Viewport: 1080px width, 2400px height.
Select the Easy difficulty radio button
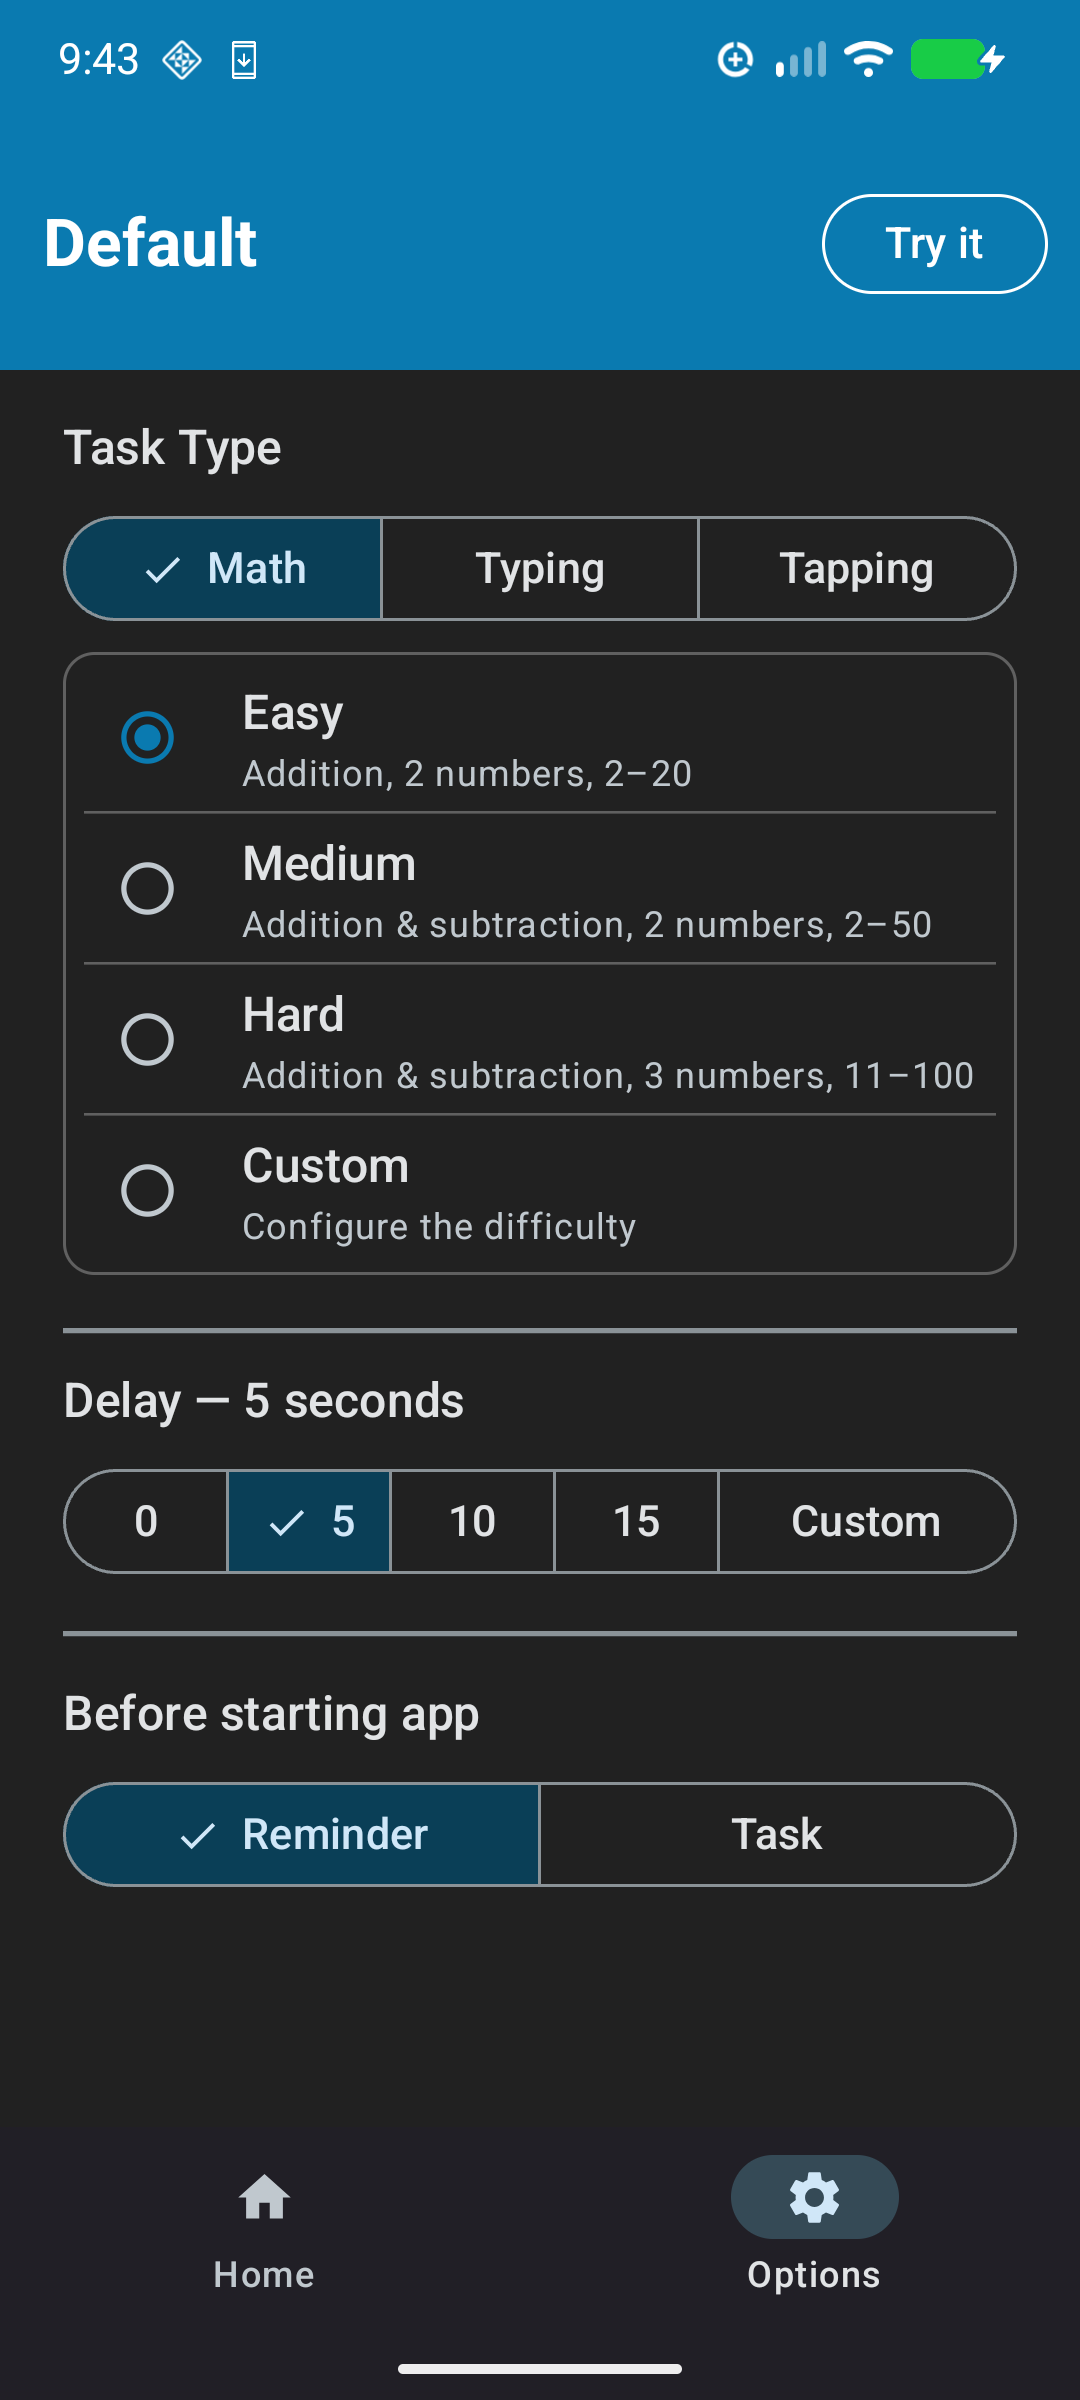pyautogui.click(x=147, y=736)
